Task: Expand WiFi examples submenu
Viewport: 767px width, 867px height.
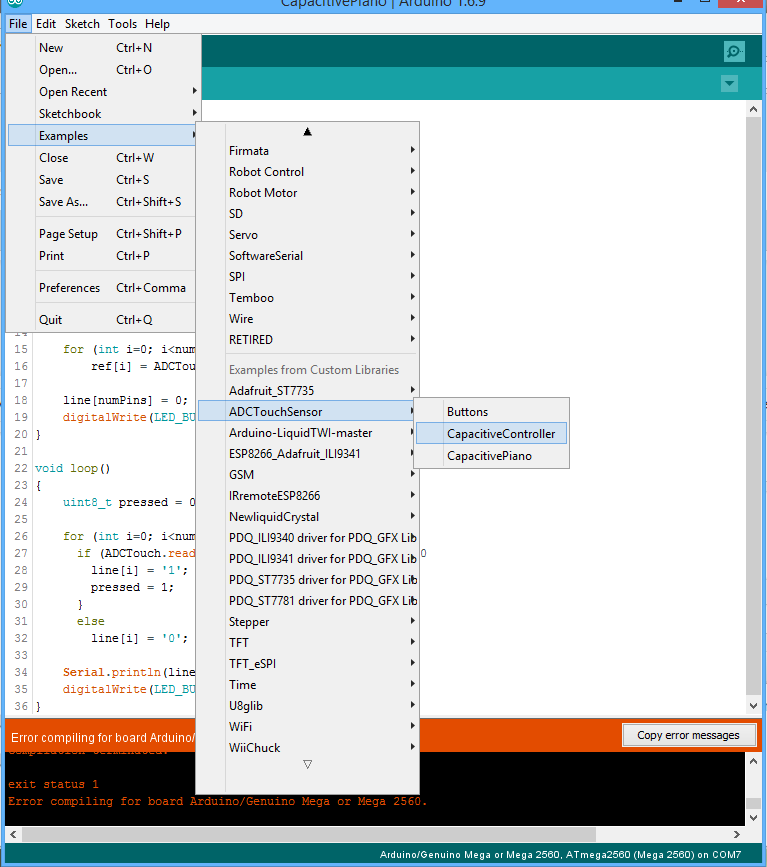Action: 308,727
